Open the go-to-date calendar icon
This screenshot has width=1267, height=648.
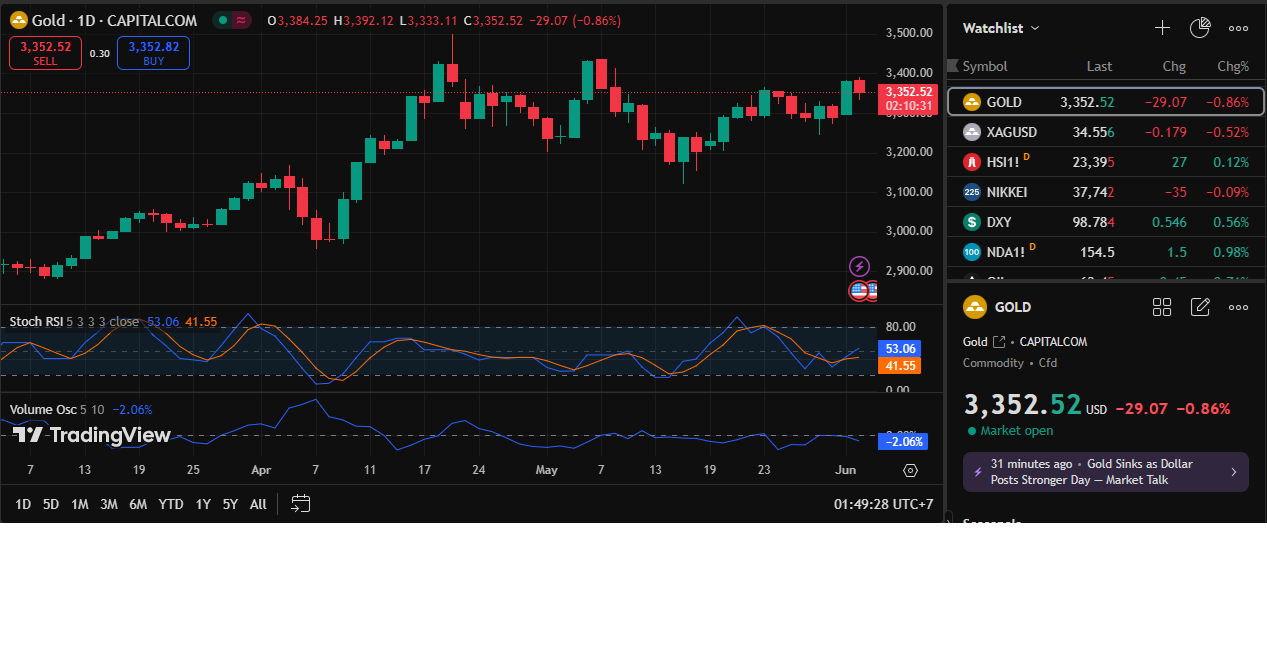[x=301, y=504]
